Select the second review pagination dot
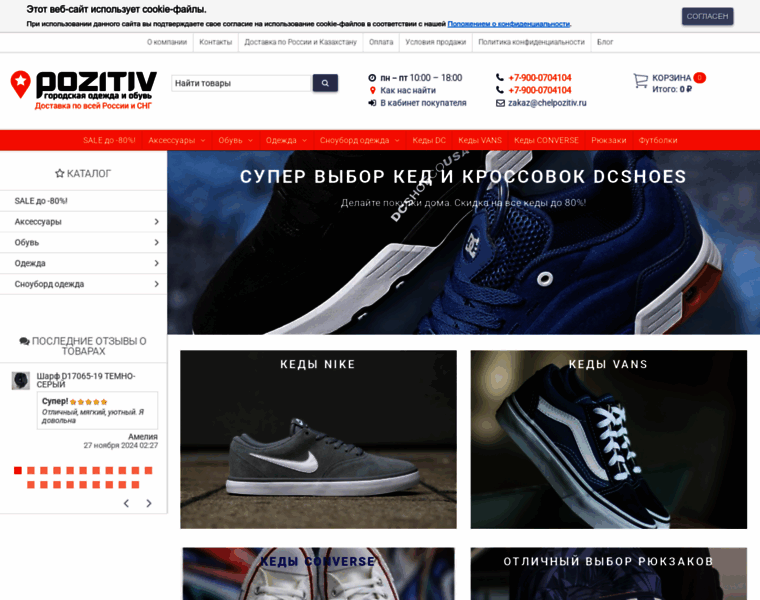This screenshot has height=600, width=760. click(x=31, y=470)
